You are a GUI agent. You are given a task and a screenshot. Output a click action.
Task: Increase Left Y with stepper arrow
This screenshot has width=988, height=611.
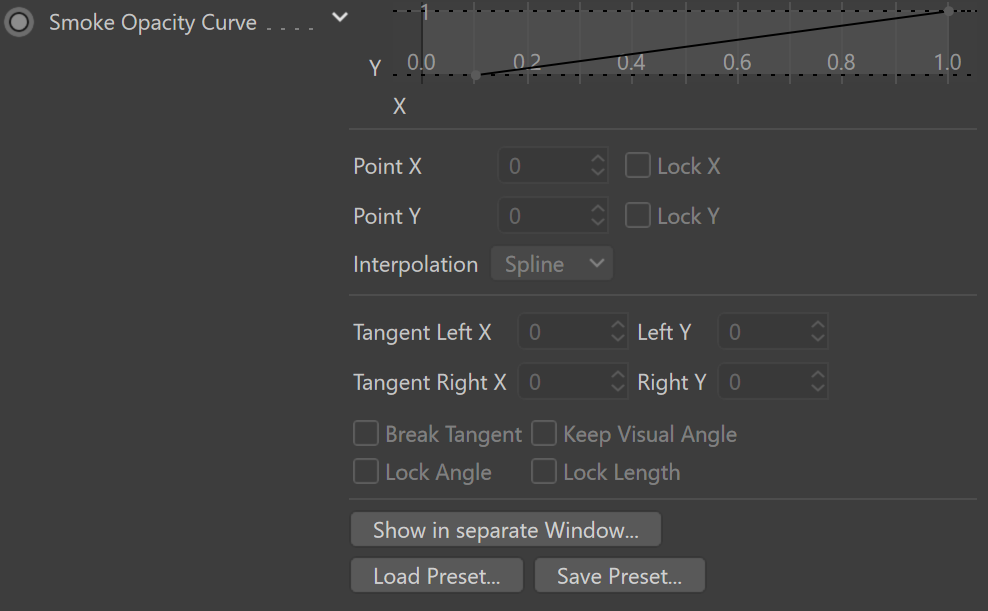click(817, 325)
